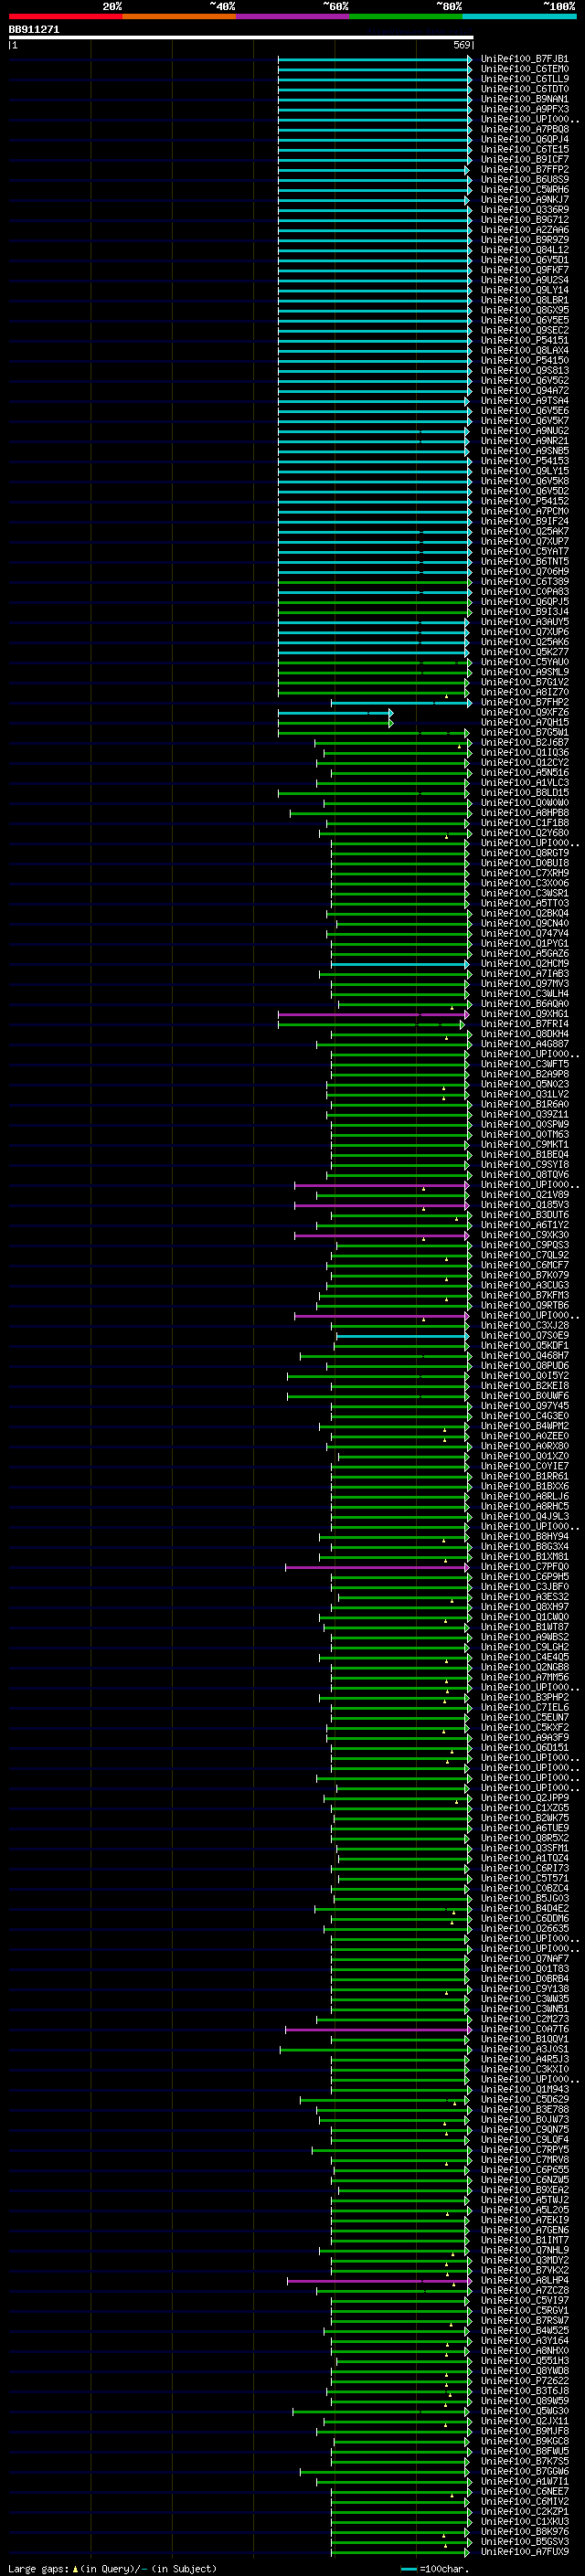Click the short cyan bar for Q9XFZ6
585x2576 pixels.
(335, 713)
